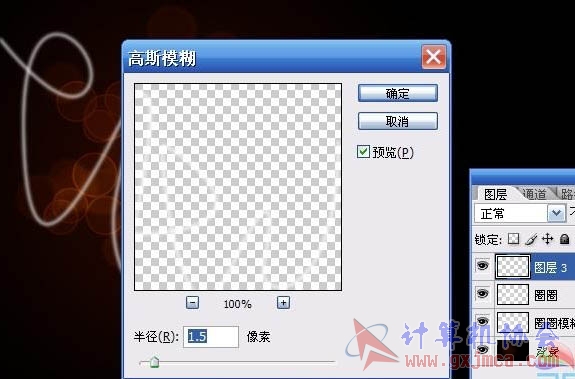Select the 圈圈 layer thumbnail

[513, 294]
